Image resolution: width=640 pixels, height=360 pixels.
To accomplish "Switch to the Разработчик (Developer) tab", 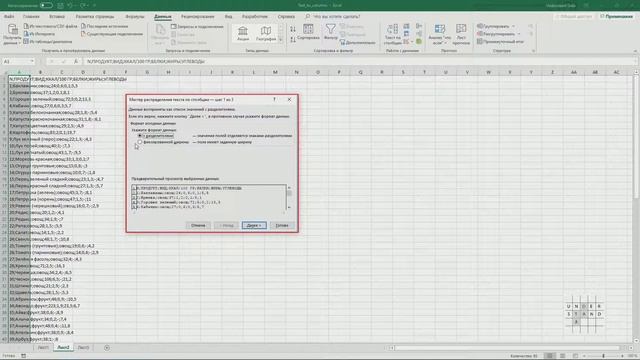I will 255,17.
